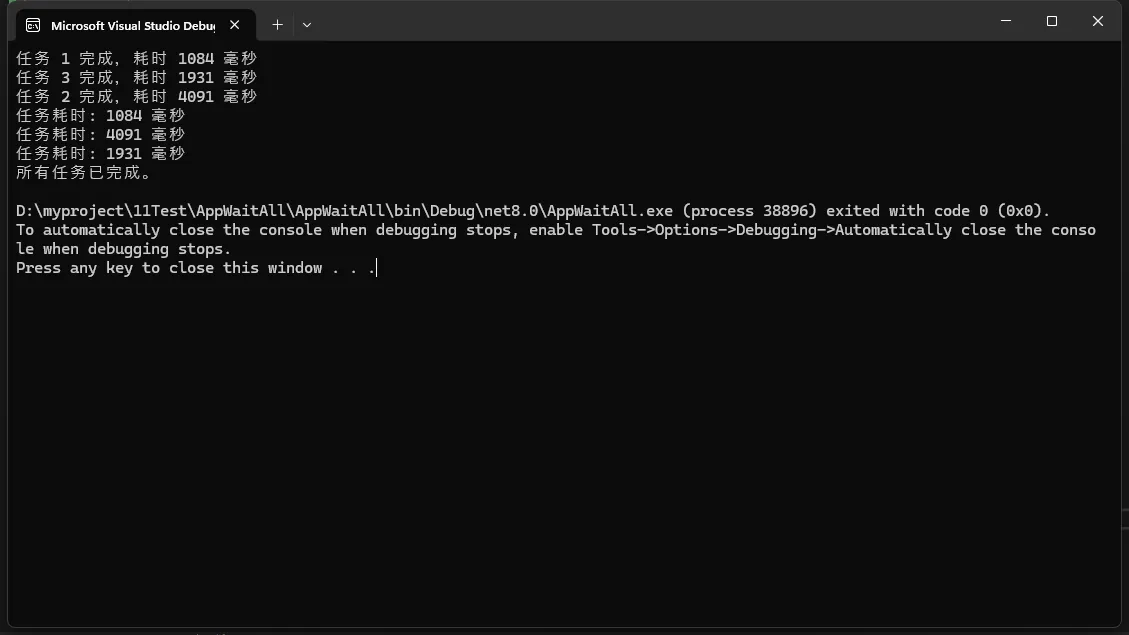Minimize the terminal window
This screenshot has height=635, width=1129.
click(1006, 21)
